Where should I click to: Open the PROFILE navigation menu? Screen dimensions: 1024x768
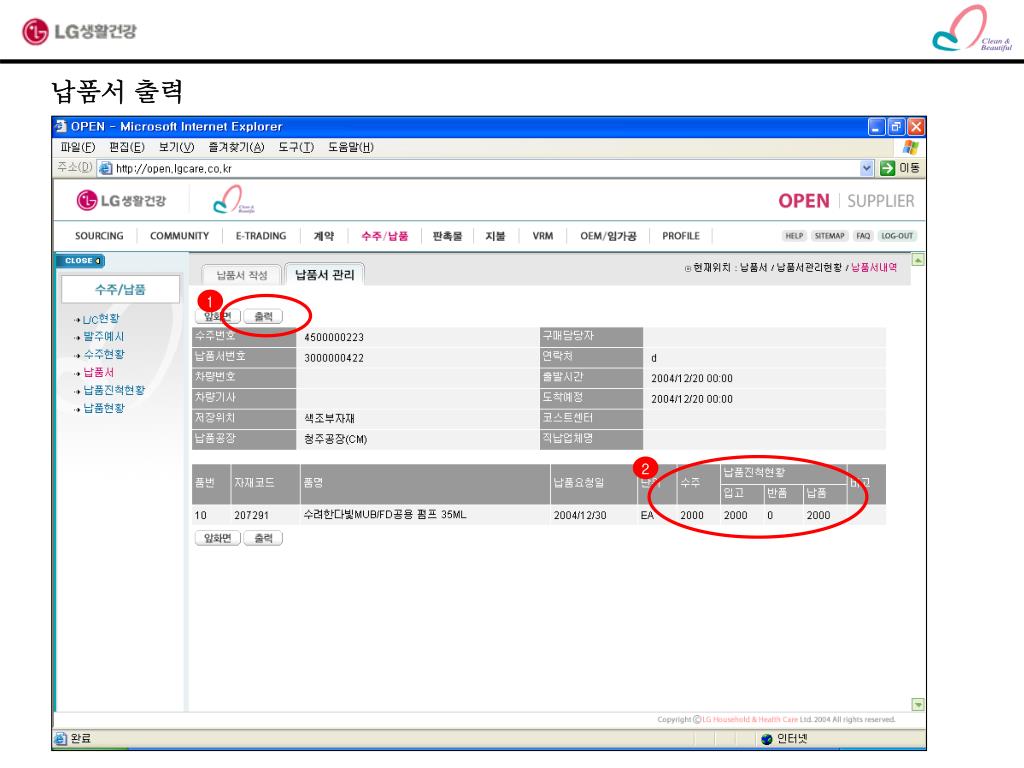click(680, 236)
